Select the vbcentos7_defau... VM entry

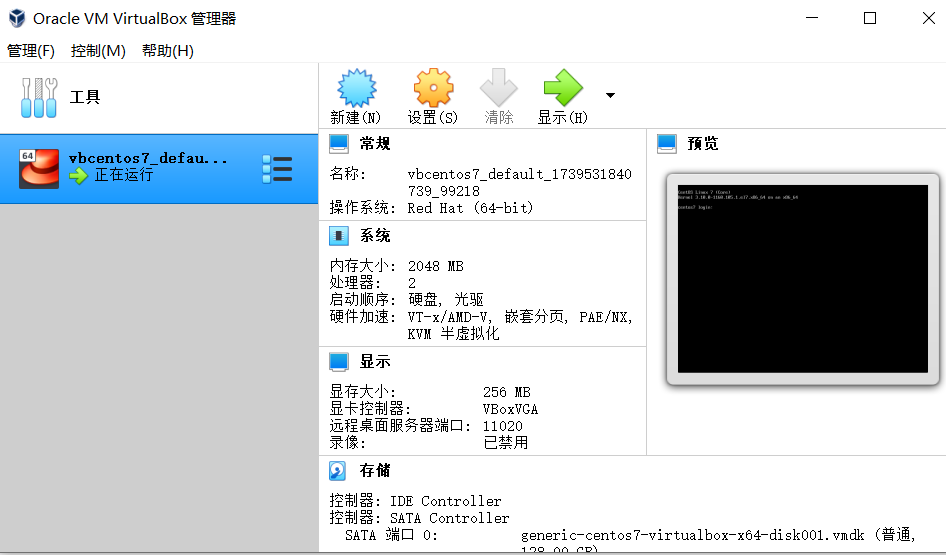(x=159, y=169)
